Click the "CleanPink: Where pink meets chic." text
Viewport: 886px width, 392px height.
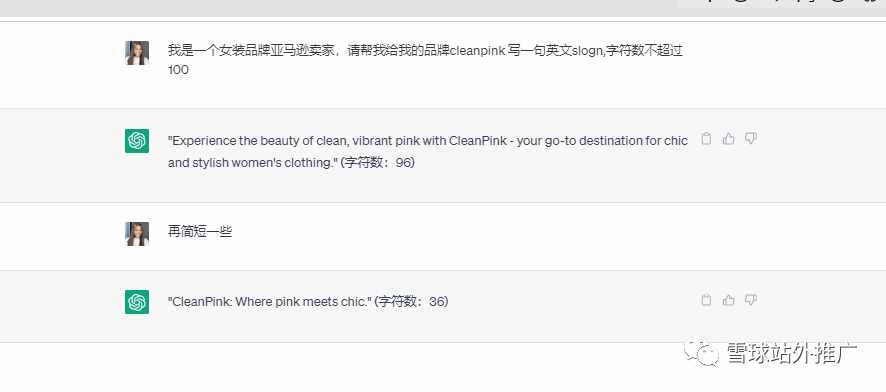click(x=268, y=302)
